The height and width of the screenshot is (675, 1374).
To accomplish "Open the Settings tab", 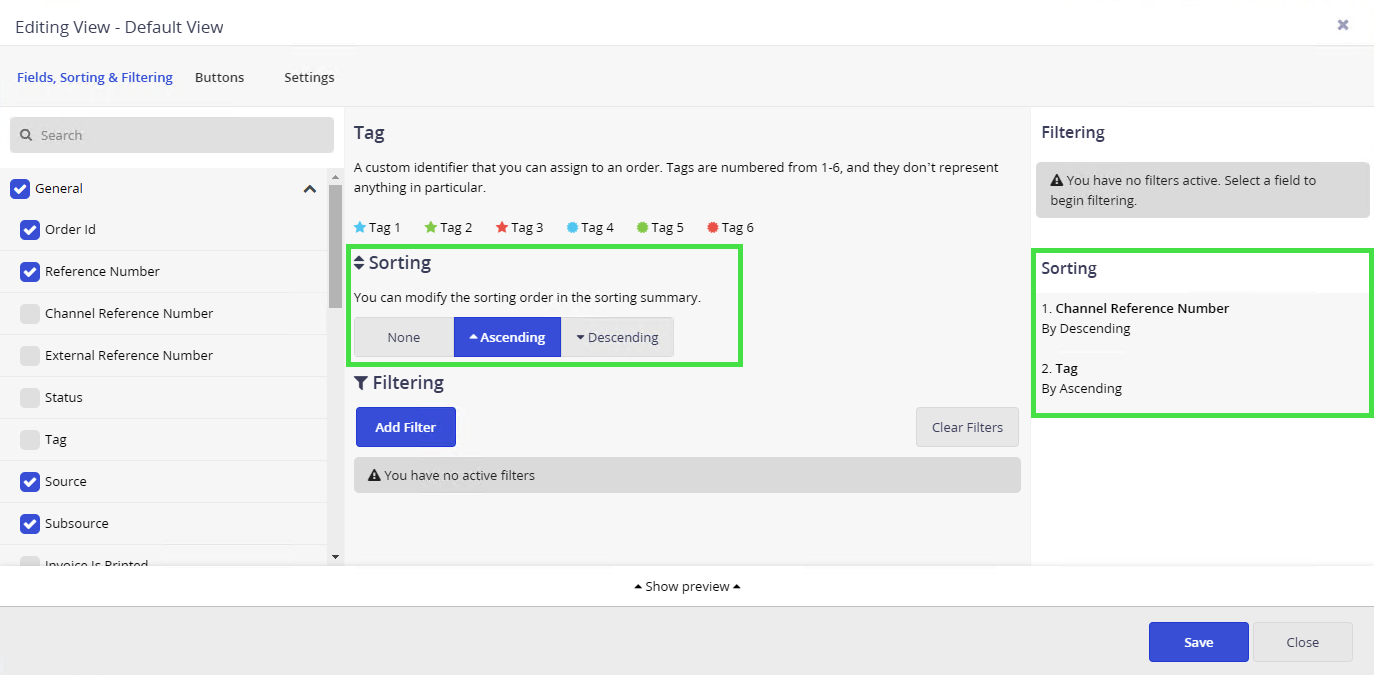I will click(309, 77).
